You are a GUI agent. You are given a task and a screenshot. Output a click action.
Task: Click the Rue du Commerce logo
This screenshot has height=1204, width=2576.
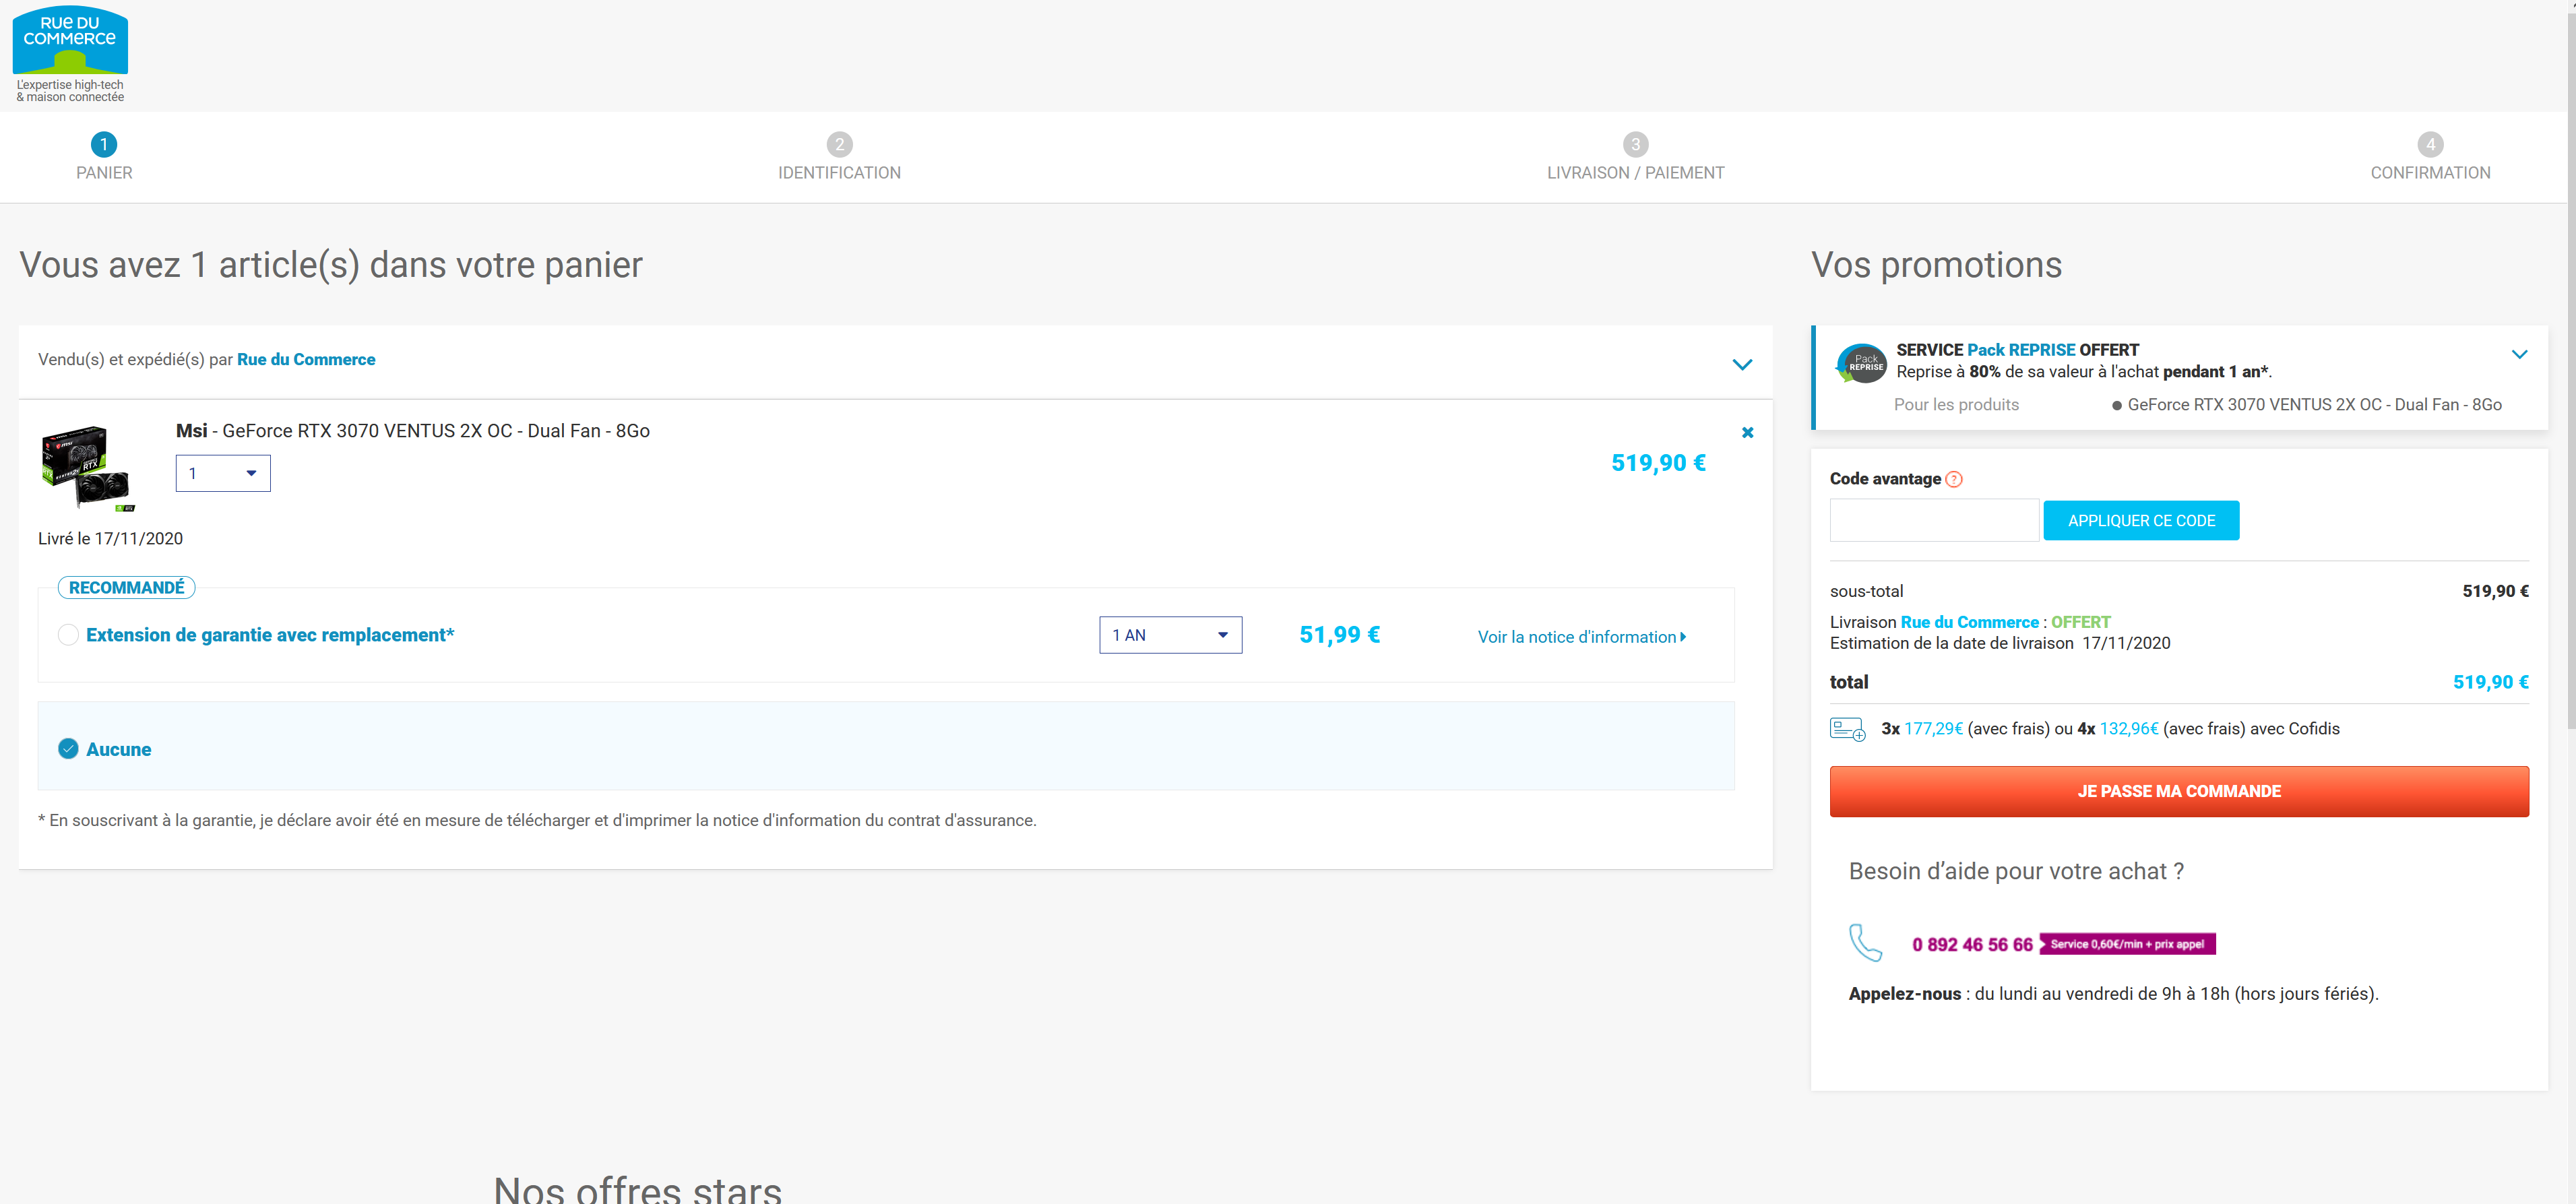tap(70, 54)
